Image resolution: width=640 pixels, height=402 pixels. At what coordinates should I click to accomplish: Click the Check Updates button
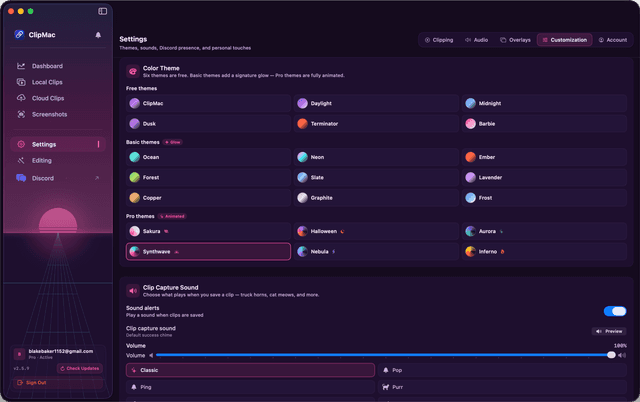point(80,369)
